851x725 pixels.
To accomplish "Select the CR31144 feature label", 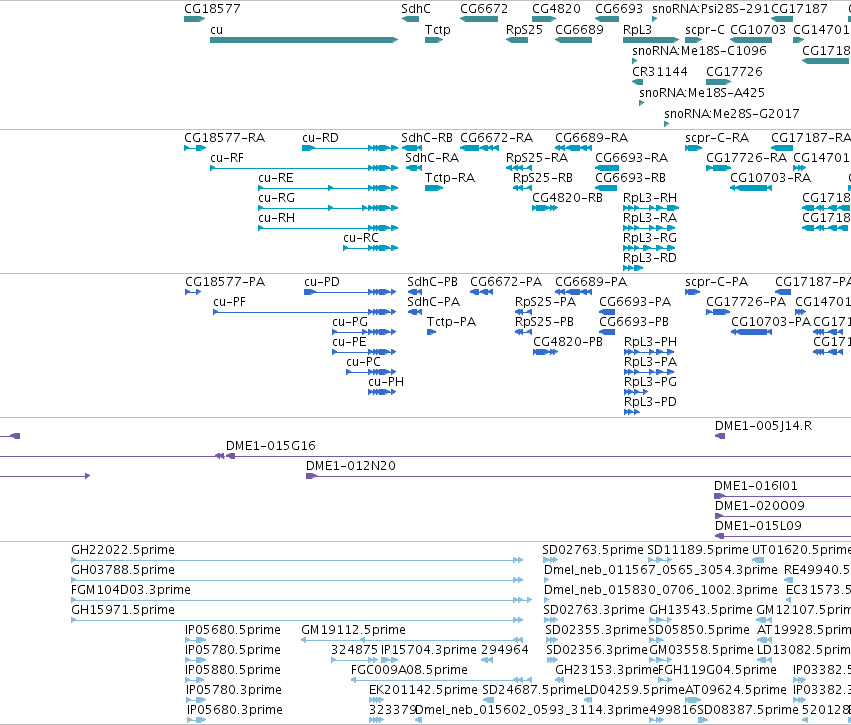I will coord(660,72).
